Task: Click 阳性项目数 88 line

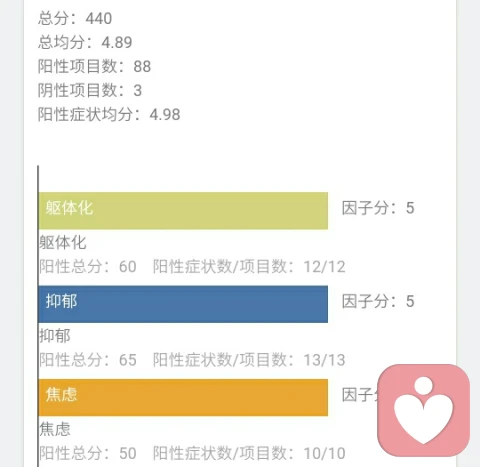Action: 94,66
